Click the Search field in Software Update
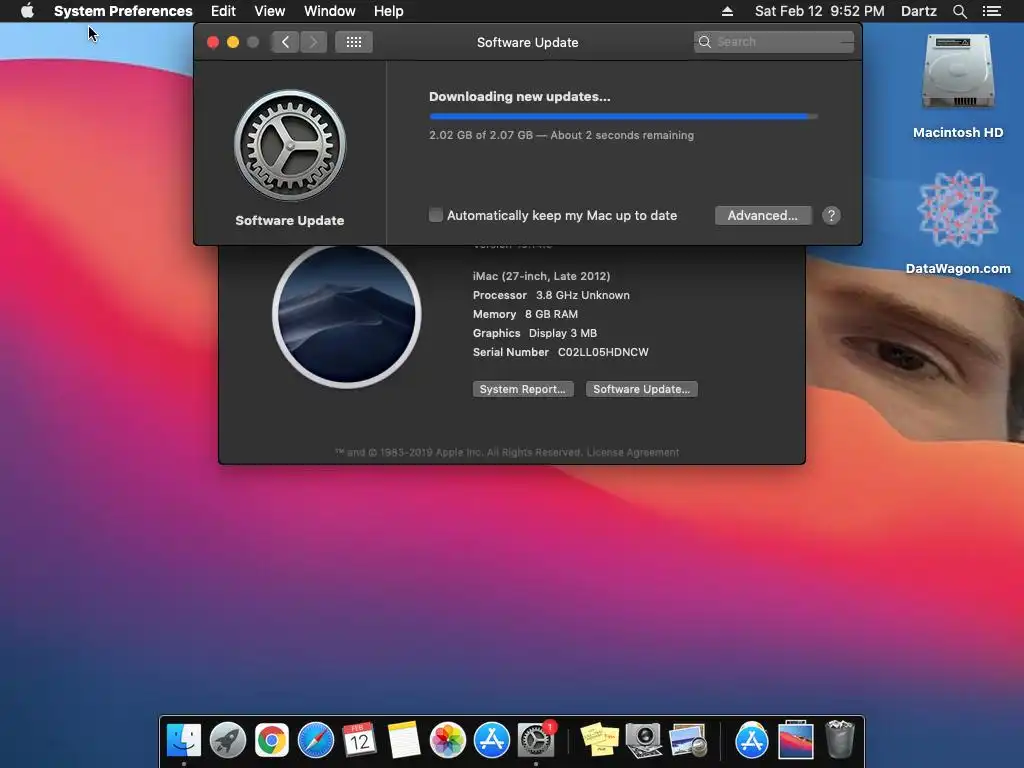This screenshot has width=1024, height=768. click(x=774, y=42)
